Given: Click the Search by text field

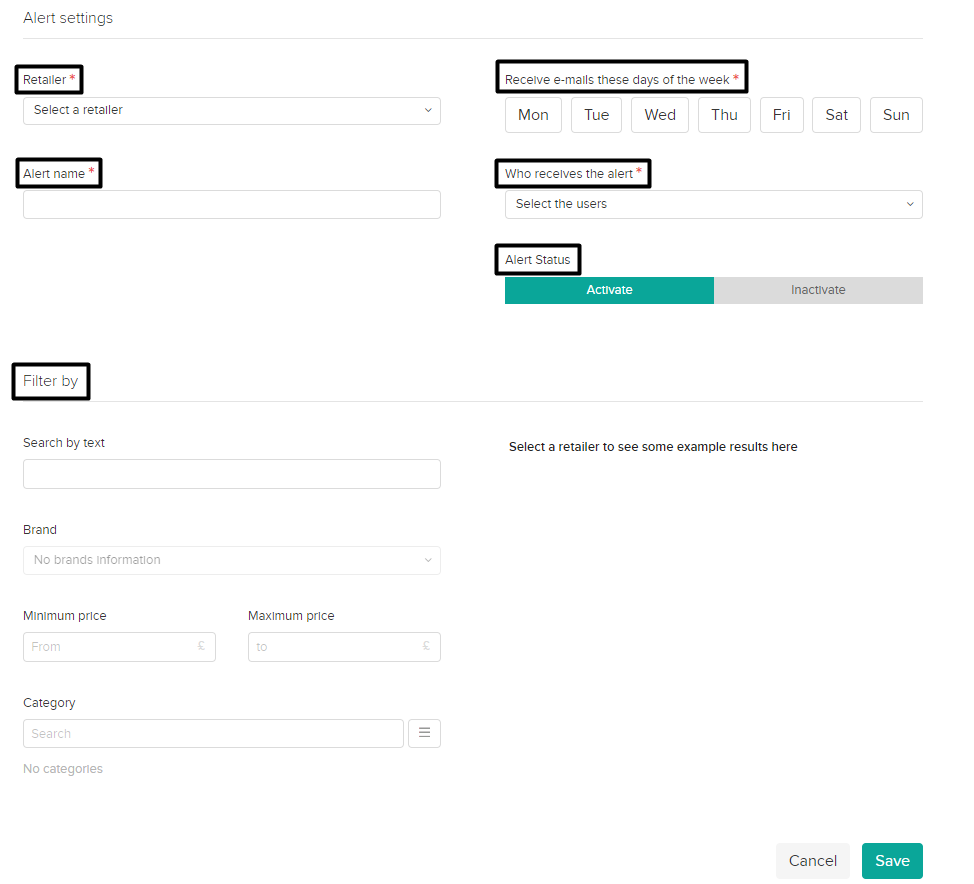Looking at the screenshot, I should pos(231,474).
